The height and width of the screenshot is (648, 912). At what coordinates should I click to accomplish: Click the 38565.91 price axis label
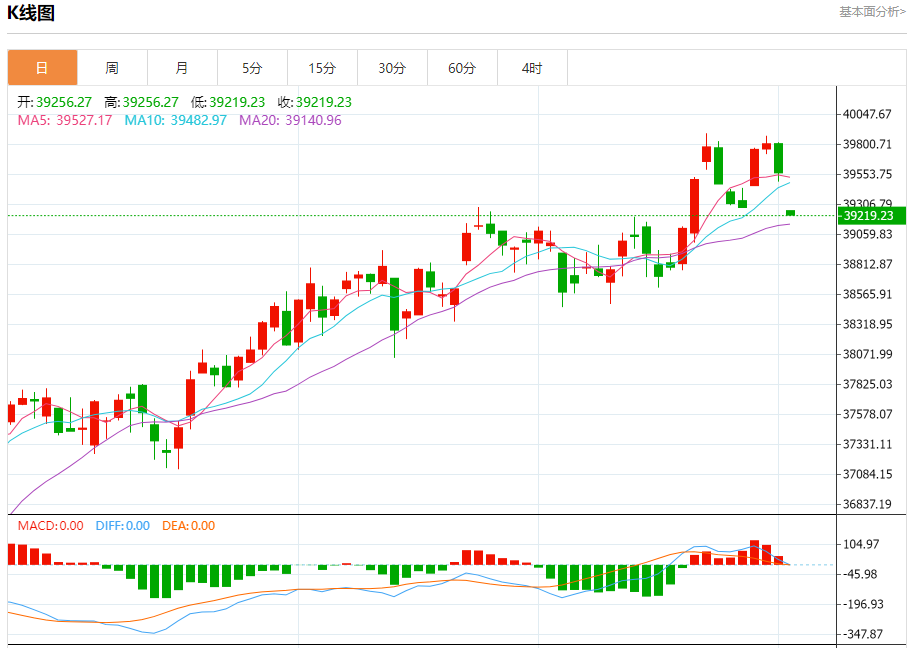click(x=867, y=294)
